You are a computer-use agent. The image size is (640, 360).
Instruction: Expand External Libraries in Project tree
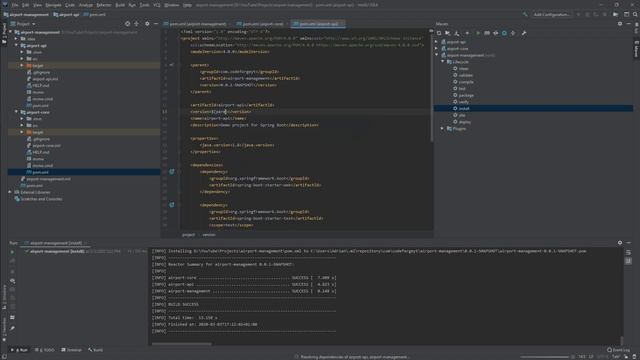click(x=10, y=192)
